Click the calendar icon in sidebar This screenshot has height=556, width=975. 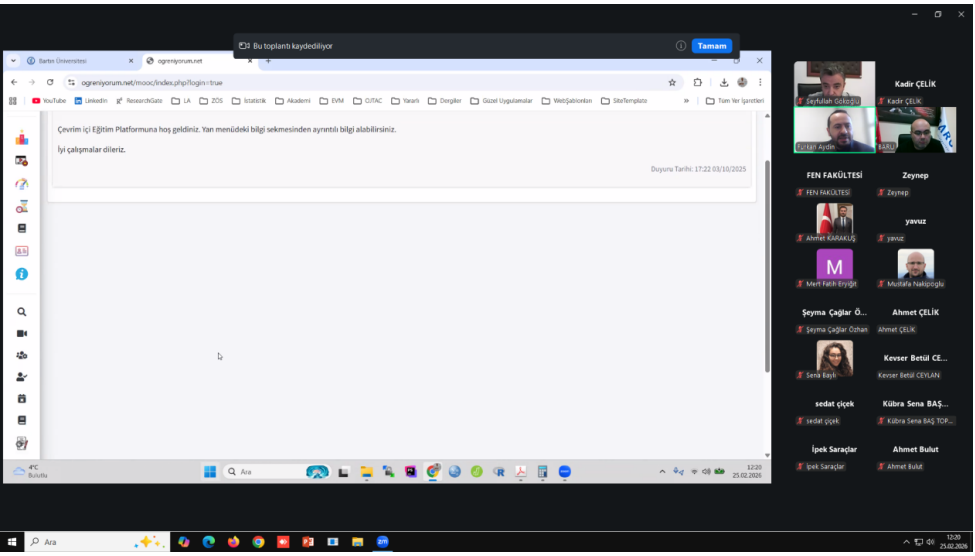pos(22,398)
